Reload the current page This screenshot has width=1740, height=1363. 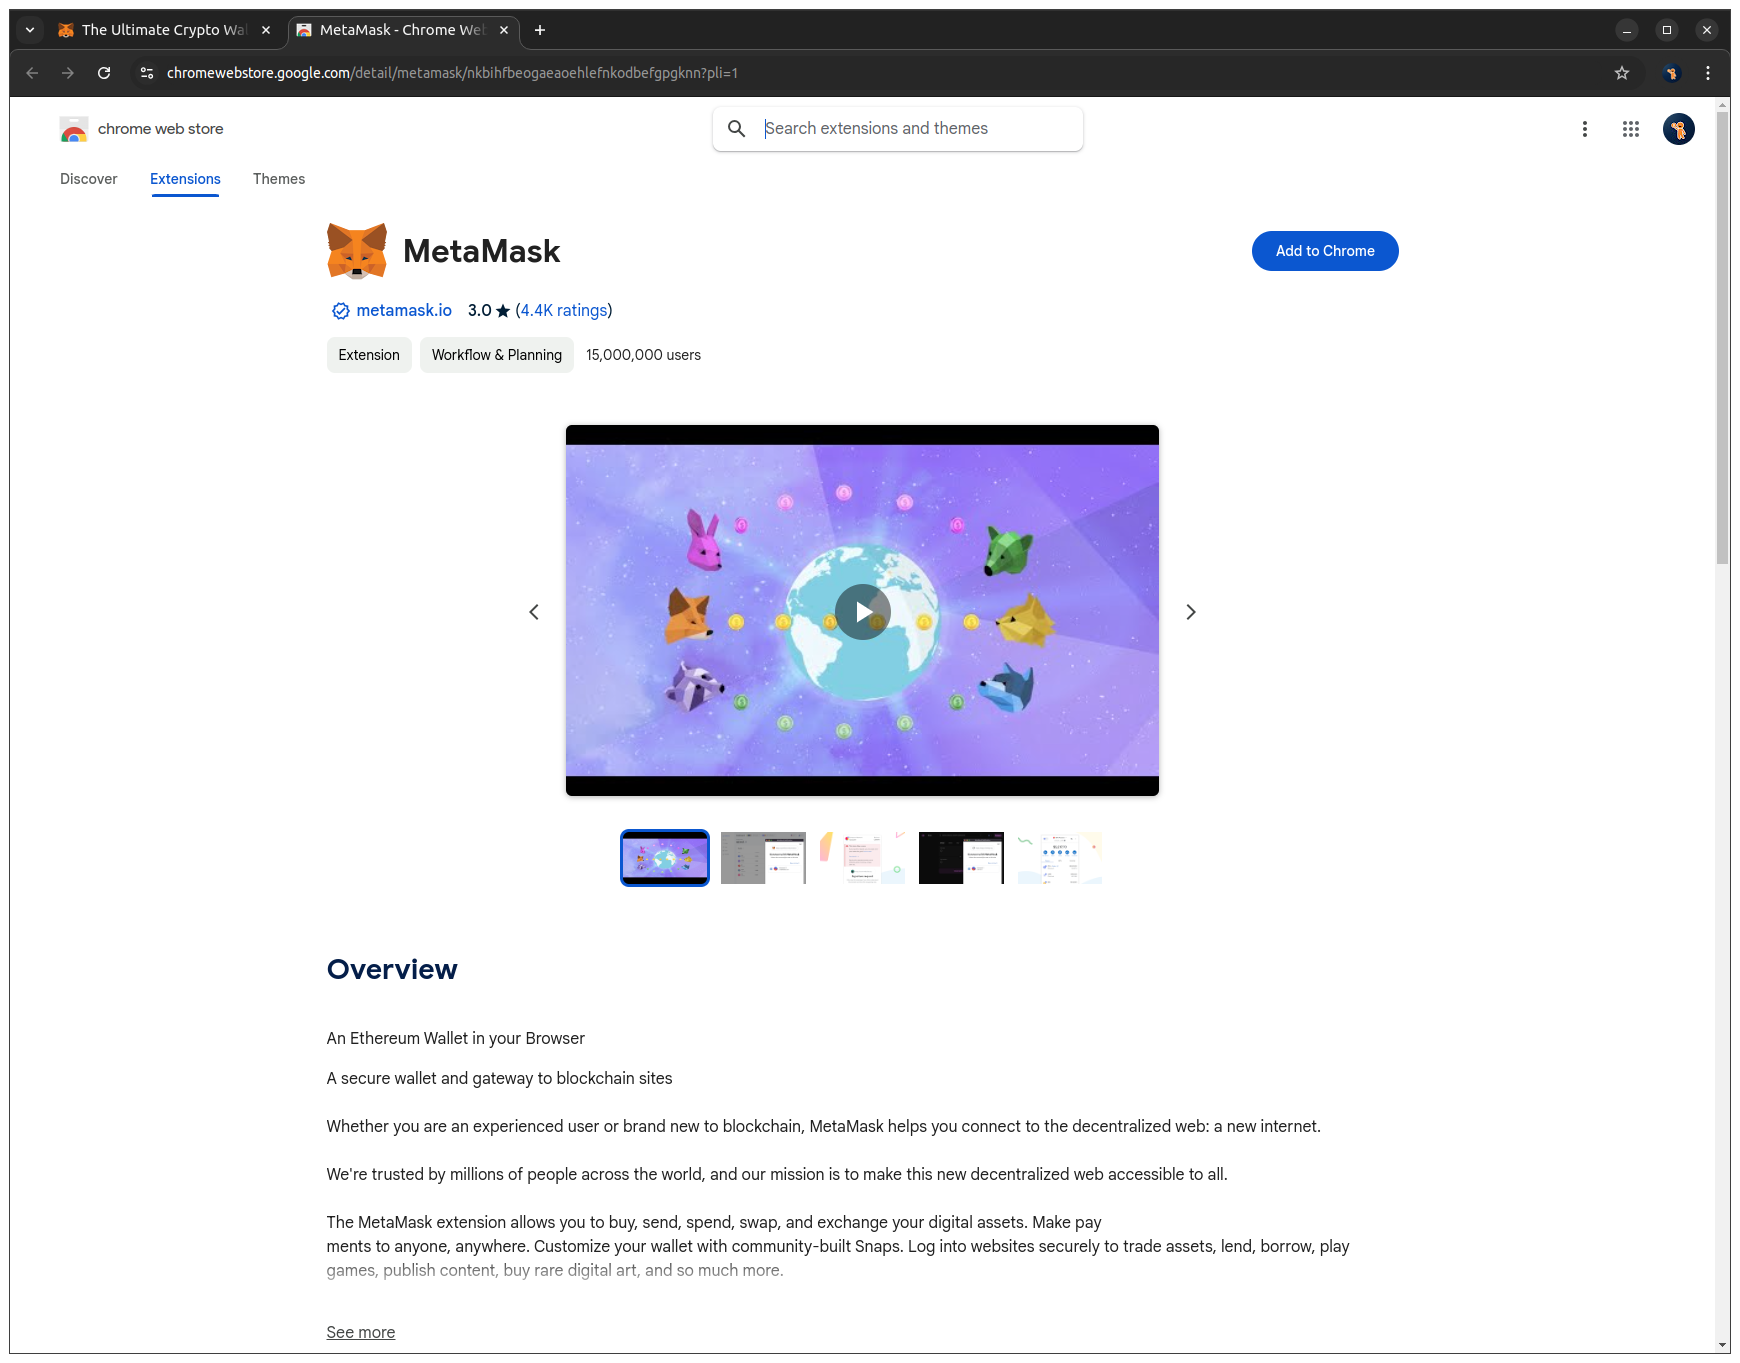point(104,73)
